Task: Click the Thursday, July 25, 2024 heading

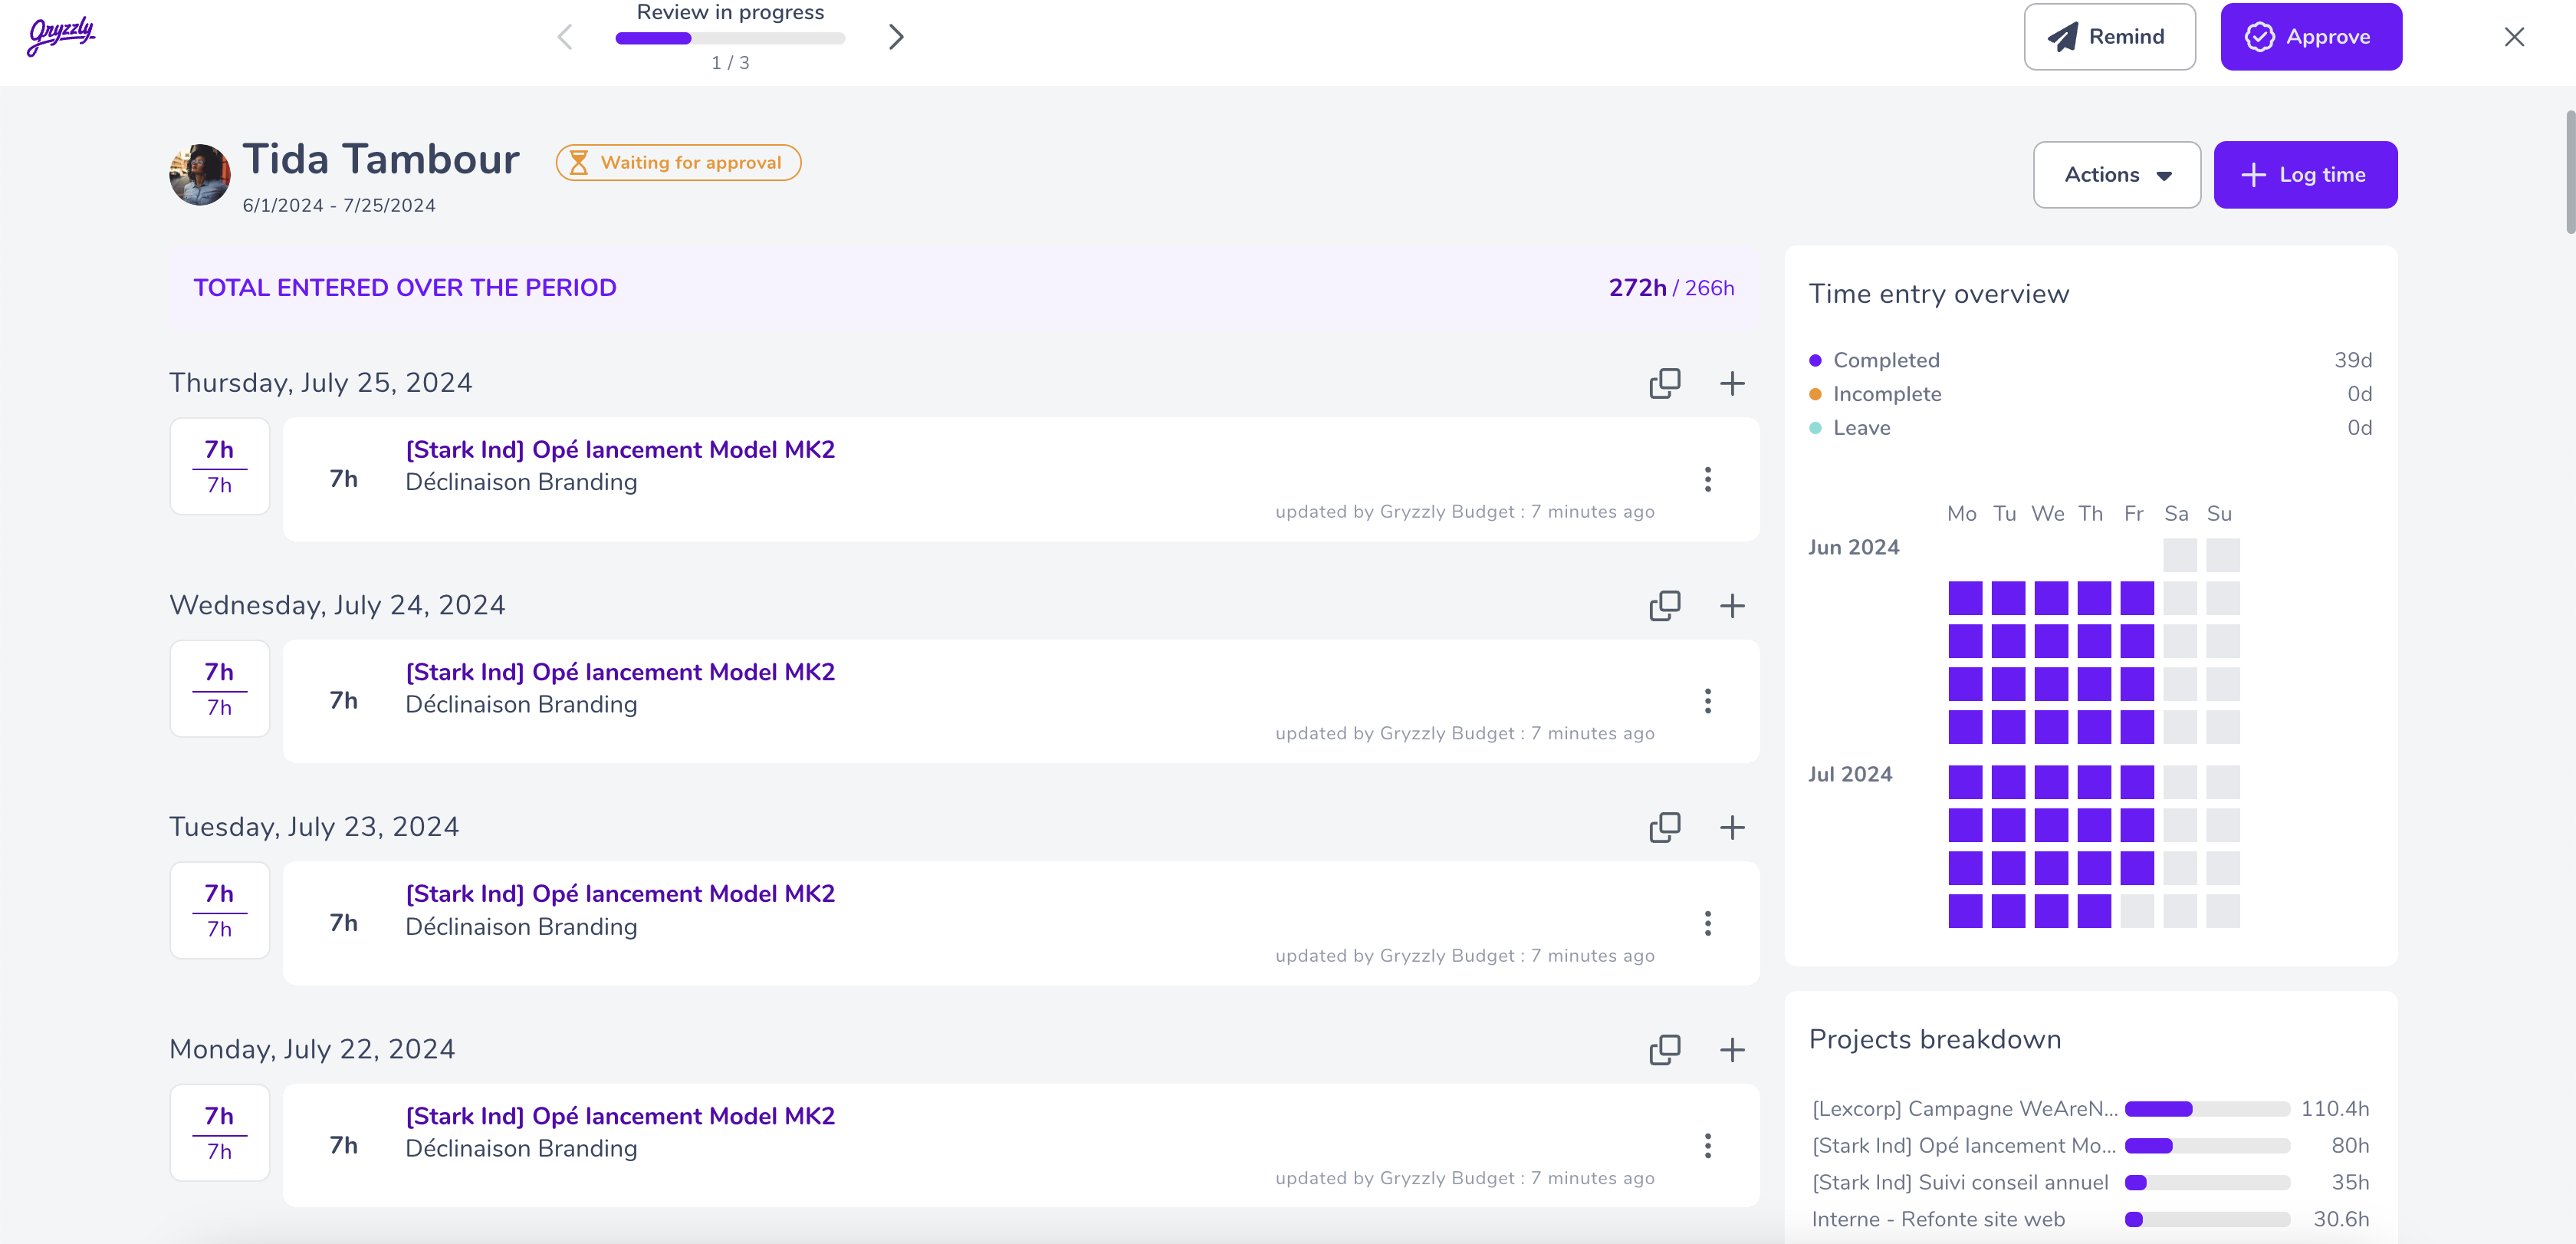Action: [x=321, y=383]
